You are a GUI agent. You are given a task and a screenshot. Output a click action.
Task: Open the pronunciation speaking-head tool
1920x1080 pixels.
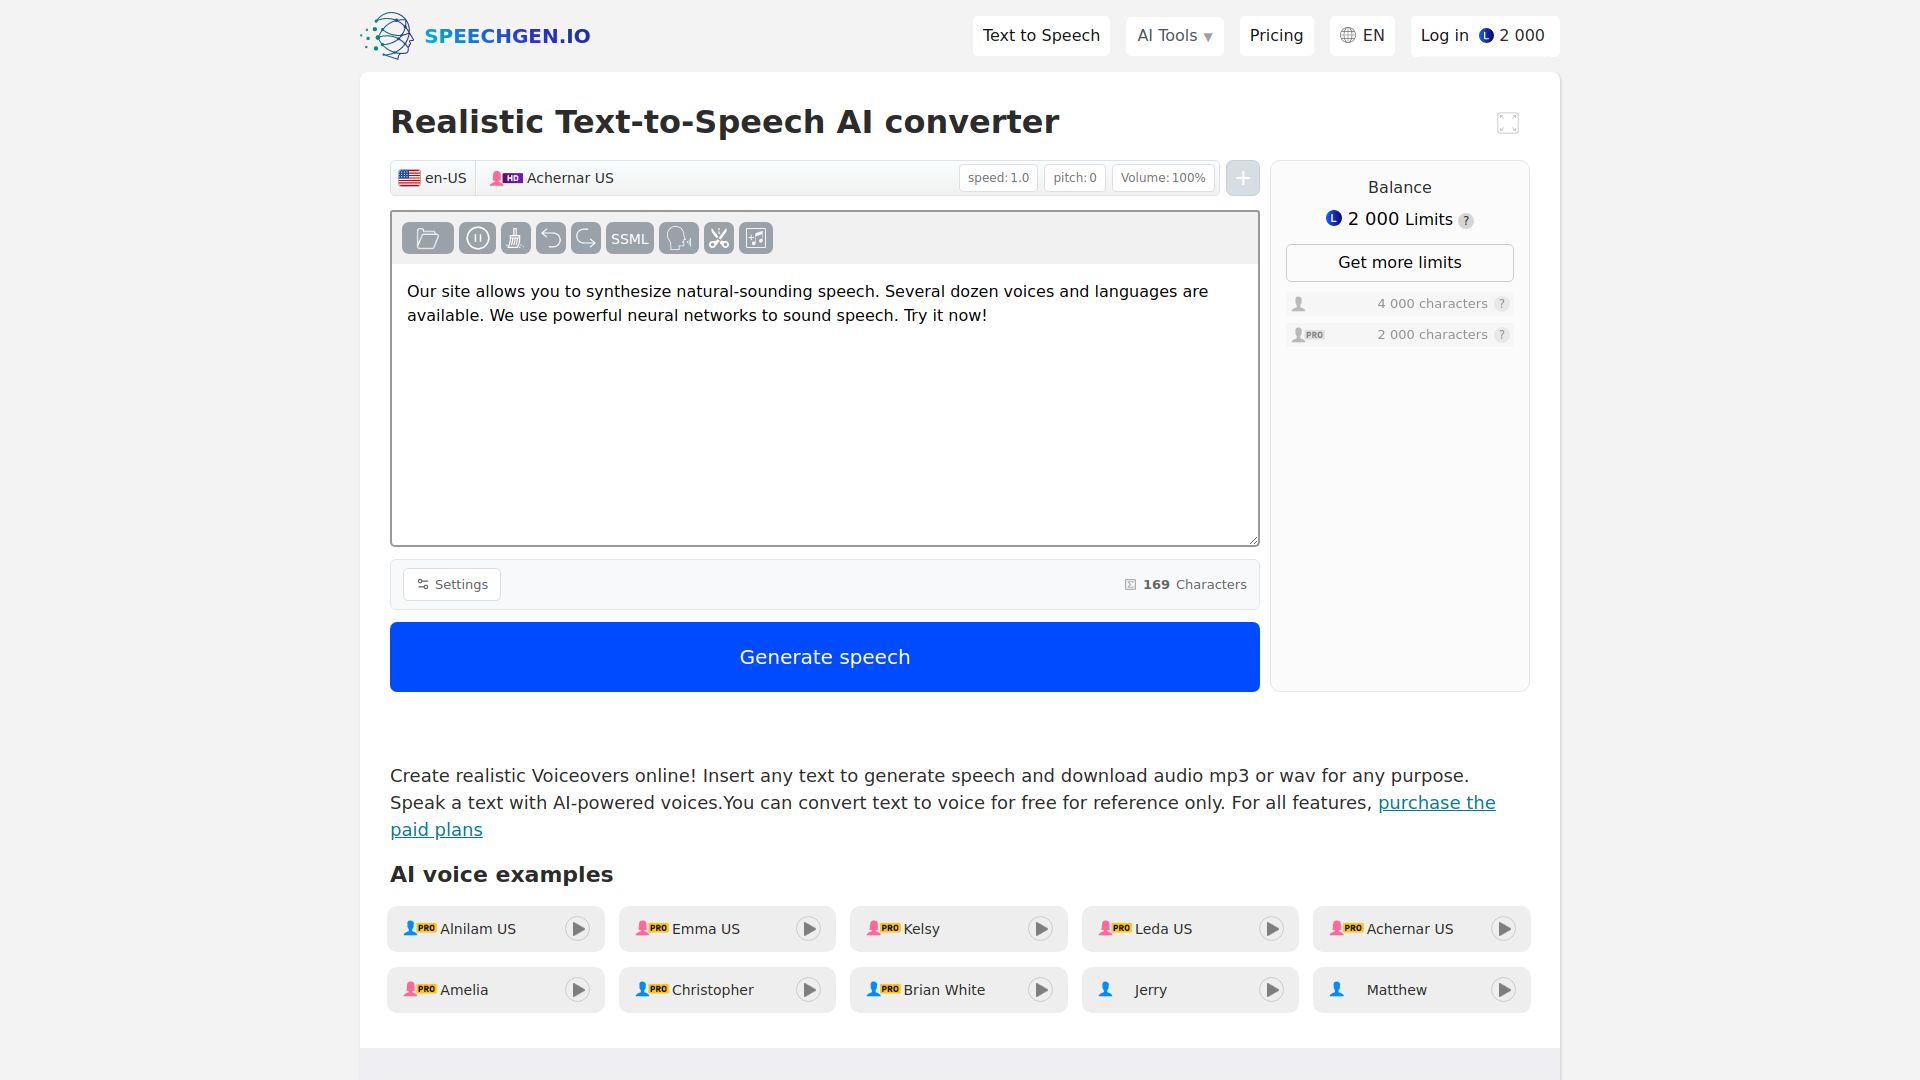click(678, 238)
